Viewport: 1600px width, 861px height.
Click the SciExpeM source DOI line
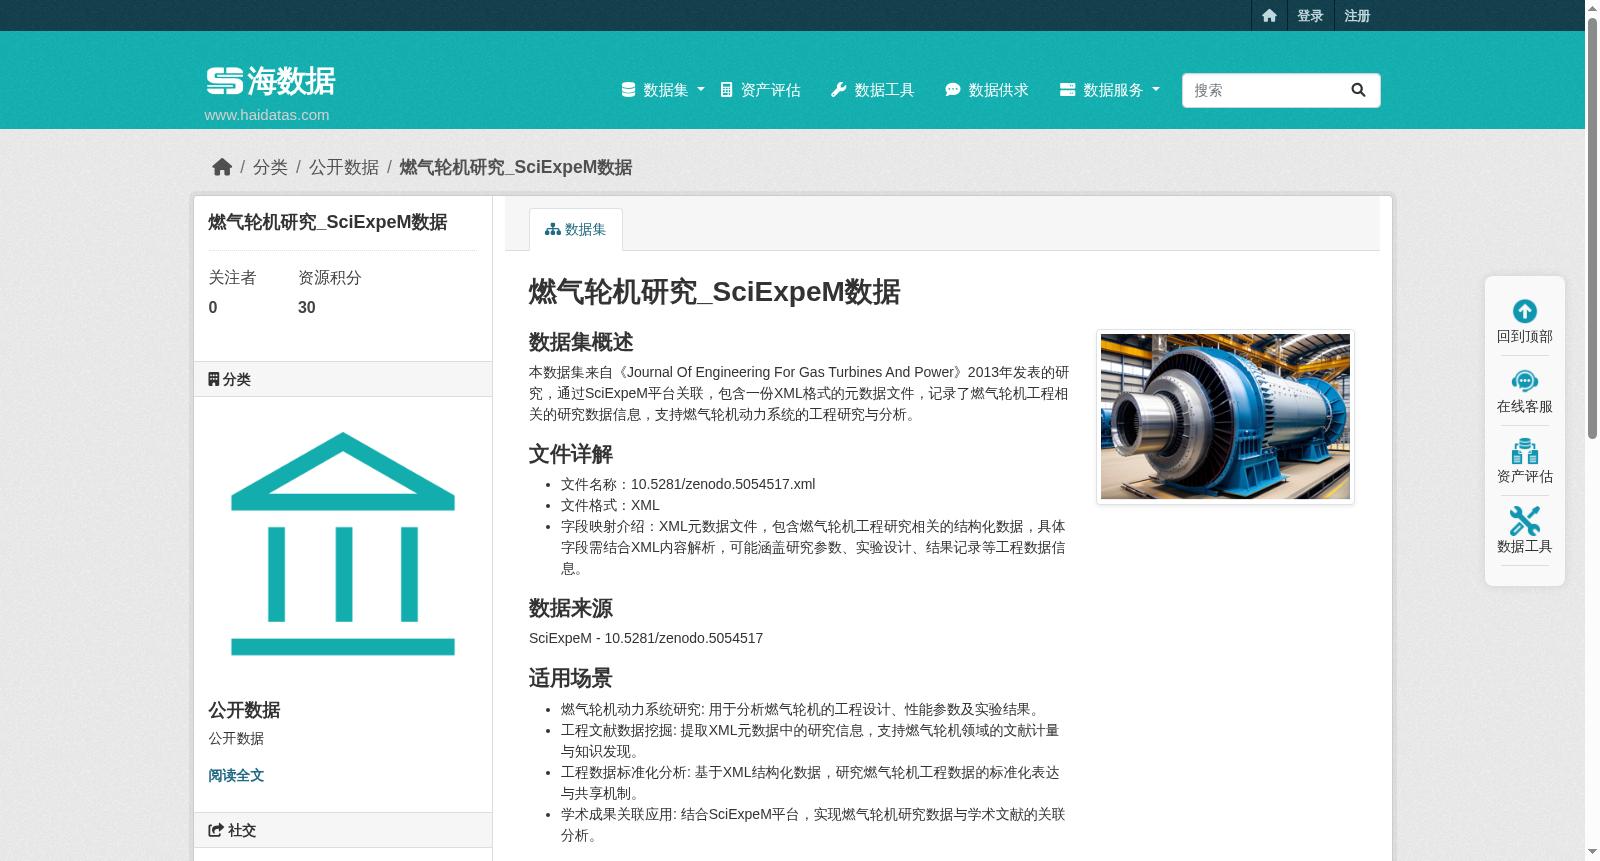coord(646,638)
